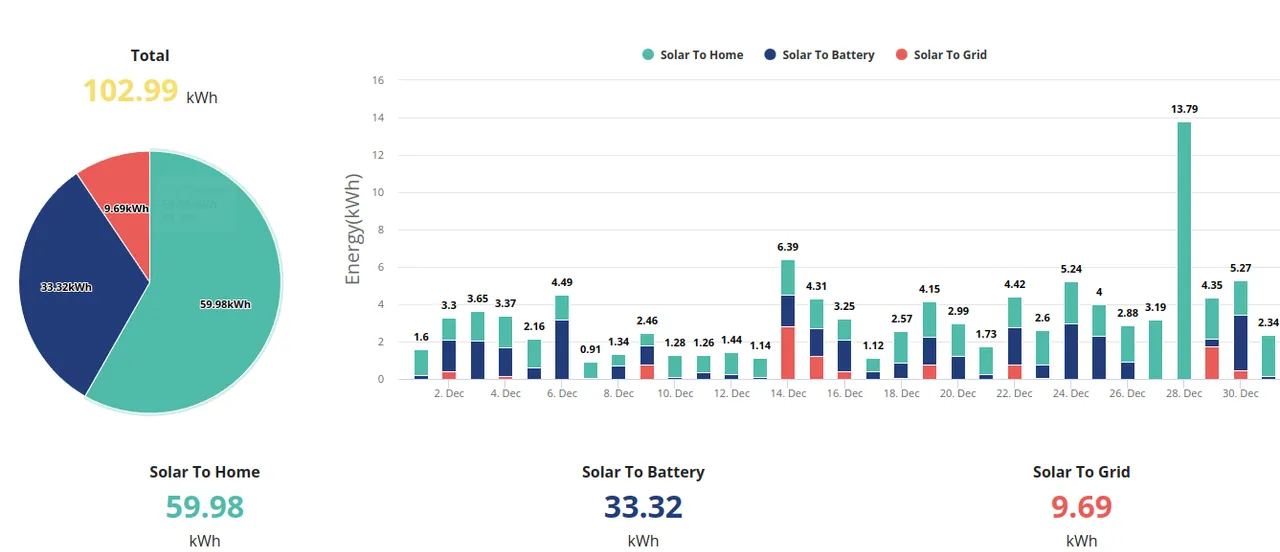Click the 9.69kWh pie label
The width and height of the screenshot is (1280, 552).
pyautogui.click(x=126, y=209)
